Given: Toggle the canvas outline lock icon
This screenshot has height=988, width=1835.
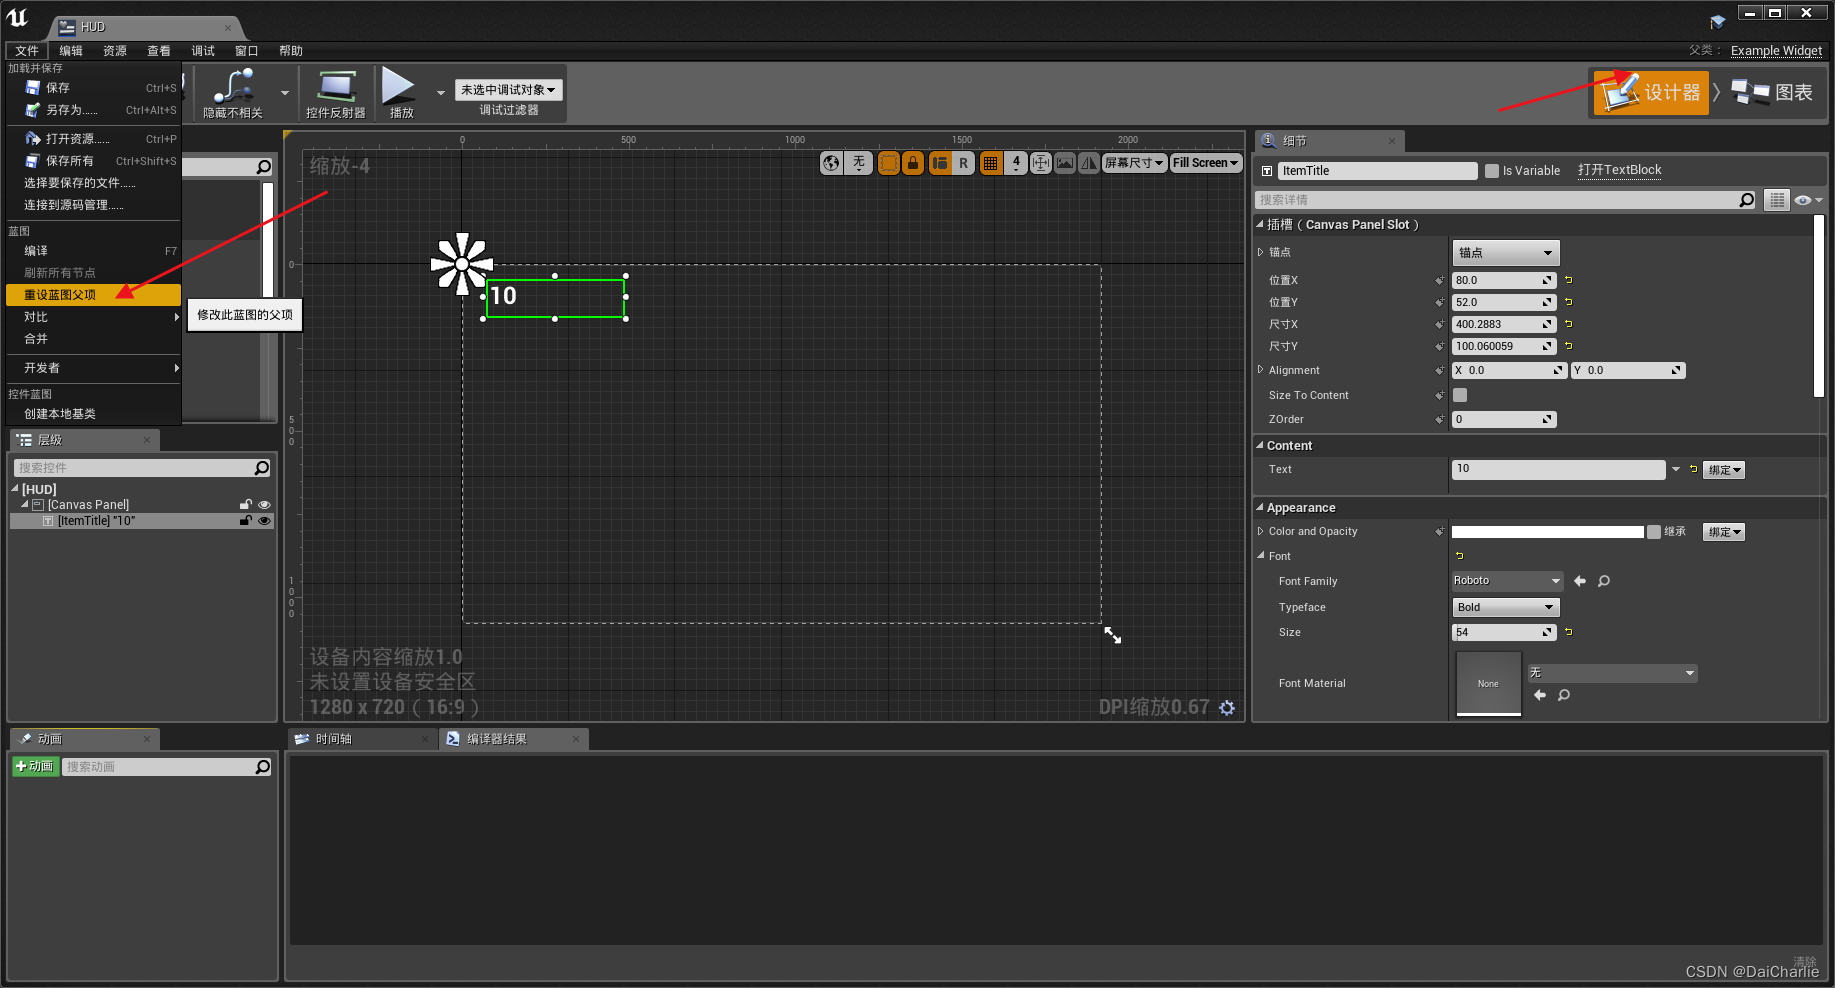Looking at the screenshot, I should point(913,162).
